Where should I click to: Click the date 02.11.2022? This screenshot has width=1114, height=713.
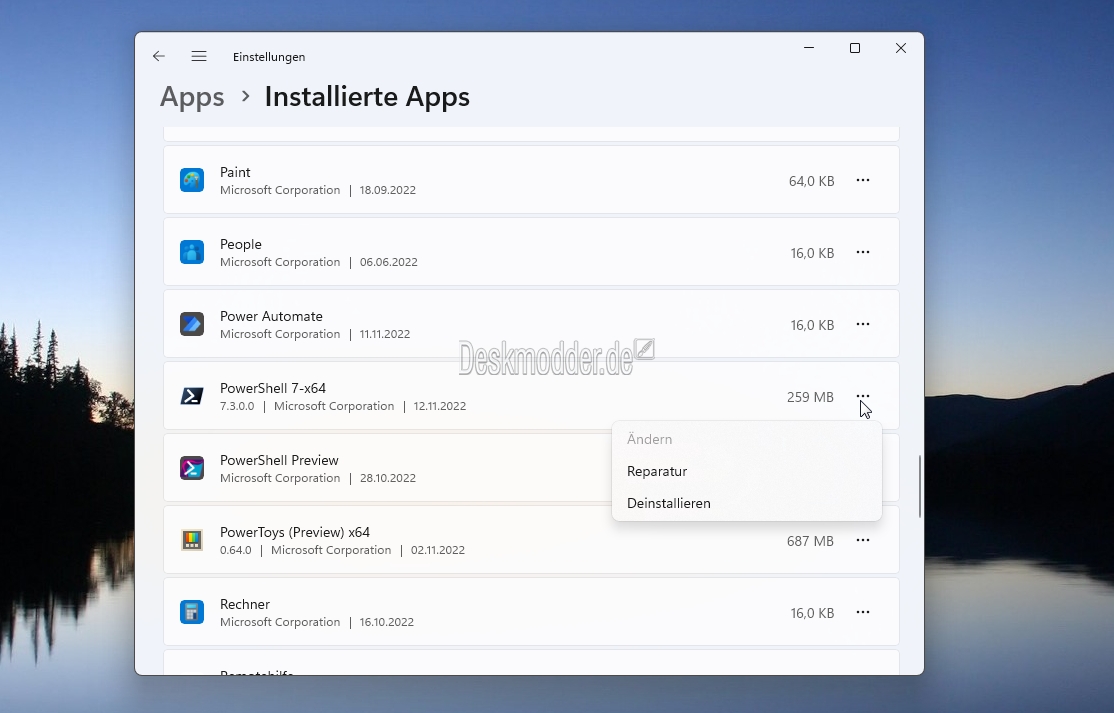(438, 550)
